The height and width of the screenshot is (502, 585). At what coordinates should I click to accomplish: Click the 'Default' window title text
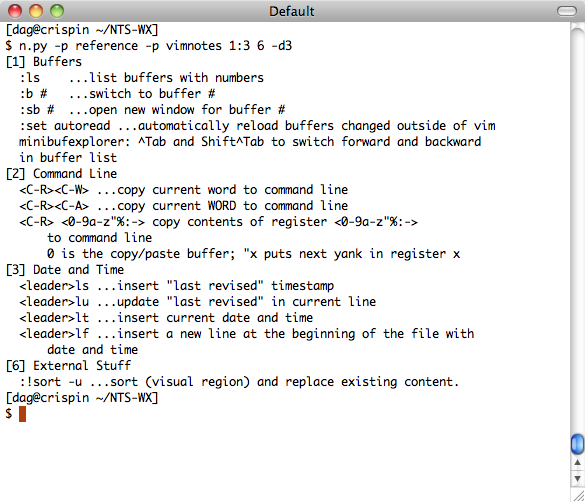coord(292,11)
